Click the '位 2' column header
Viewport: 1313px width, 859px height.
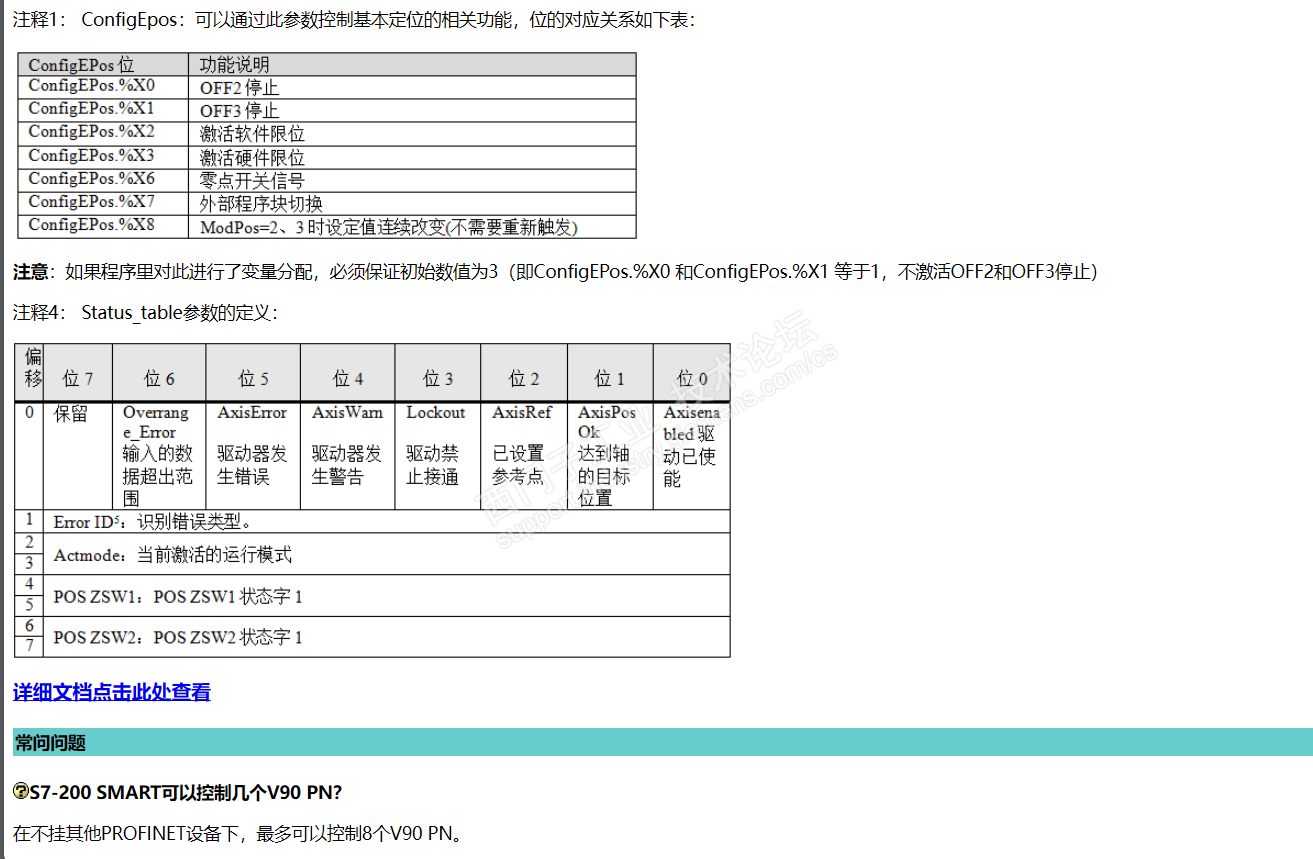[524, 372]
